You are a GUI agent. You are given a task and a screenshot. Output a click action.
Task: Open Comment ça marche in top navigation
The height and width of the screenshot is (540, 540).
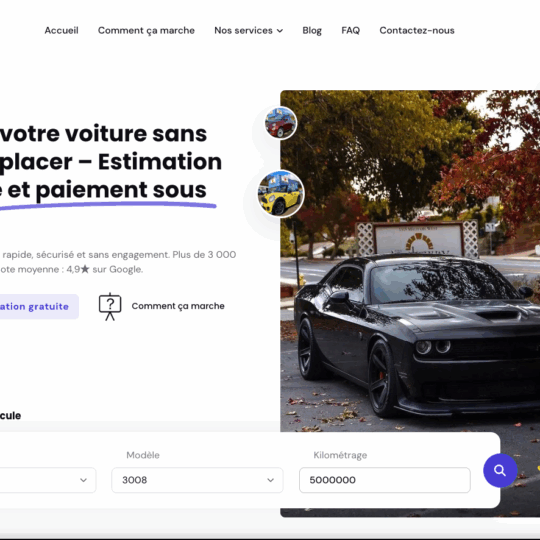(146, 30)
